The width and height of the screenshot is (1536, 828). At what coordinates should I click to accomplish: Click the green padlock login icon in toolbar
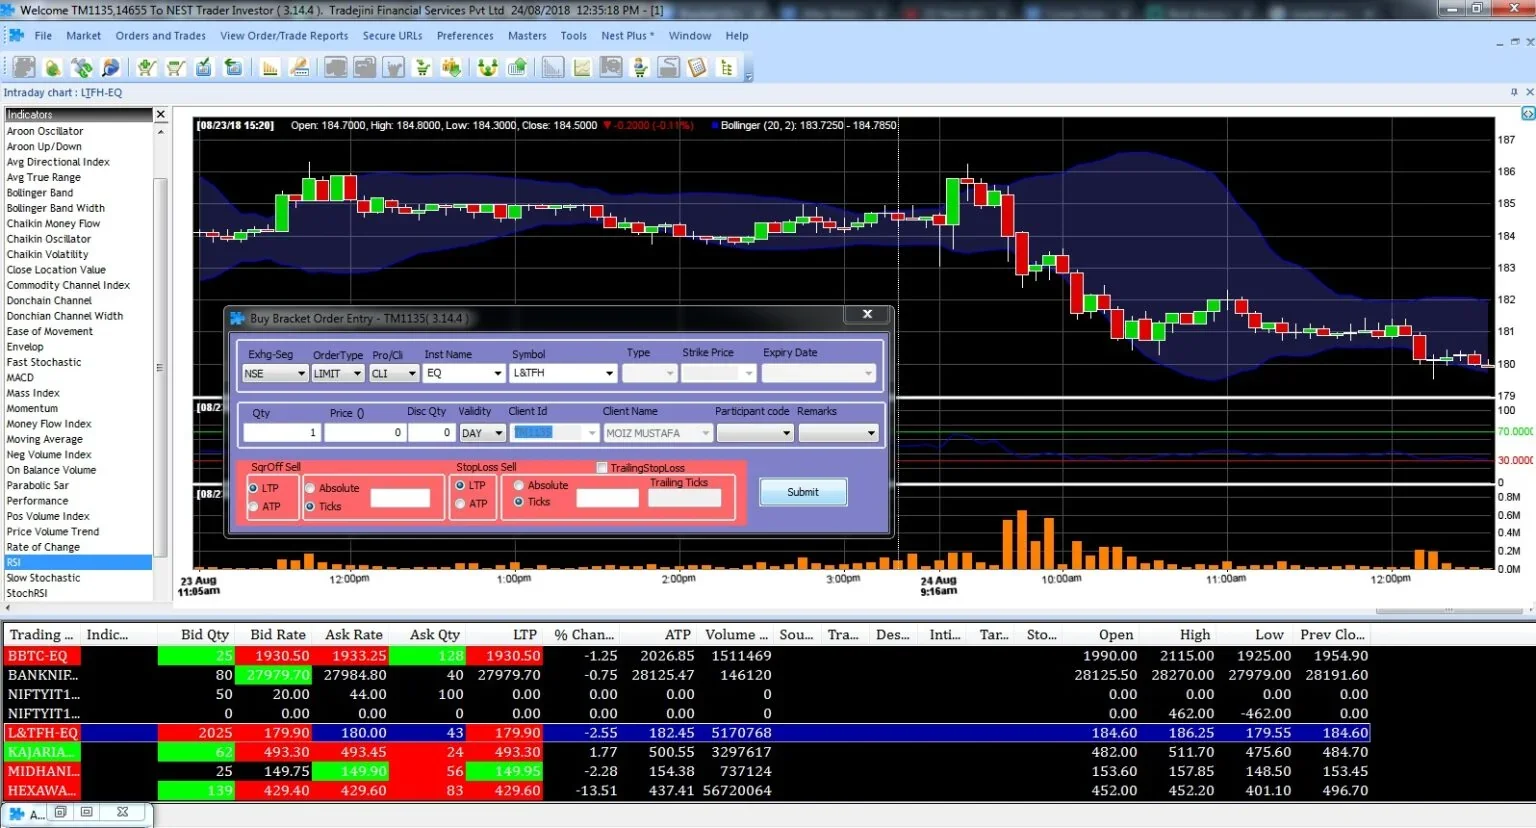pyautogui.click(x=53, y=68)
